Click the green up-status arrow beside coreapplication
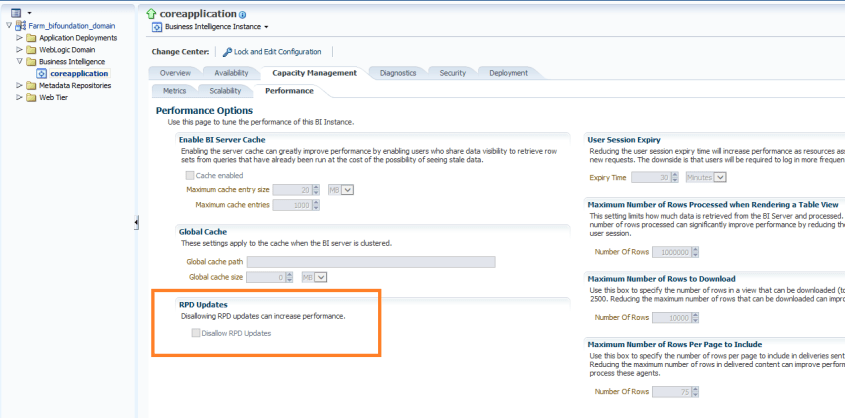845x418 pixels. pyautogui.click(x=152, y=14)
